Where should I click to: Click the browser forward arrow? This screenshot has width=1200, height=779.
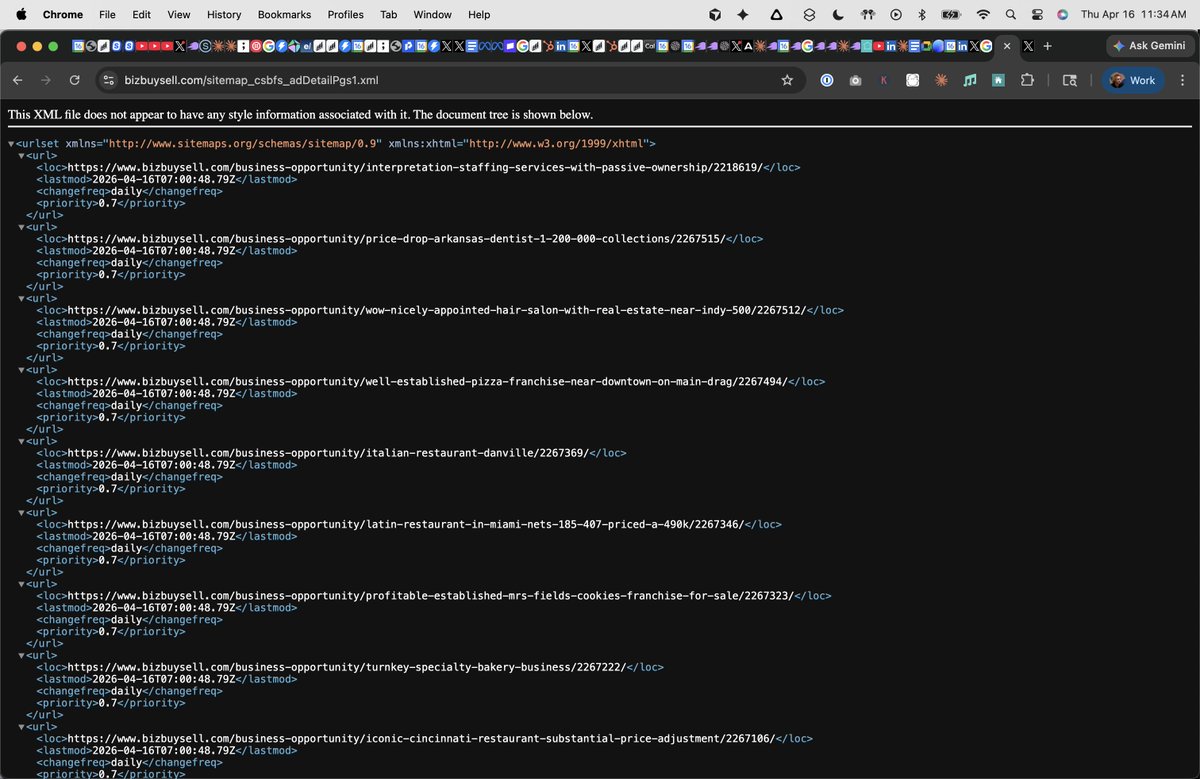(46, 80)
